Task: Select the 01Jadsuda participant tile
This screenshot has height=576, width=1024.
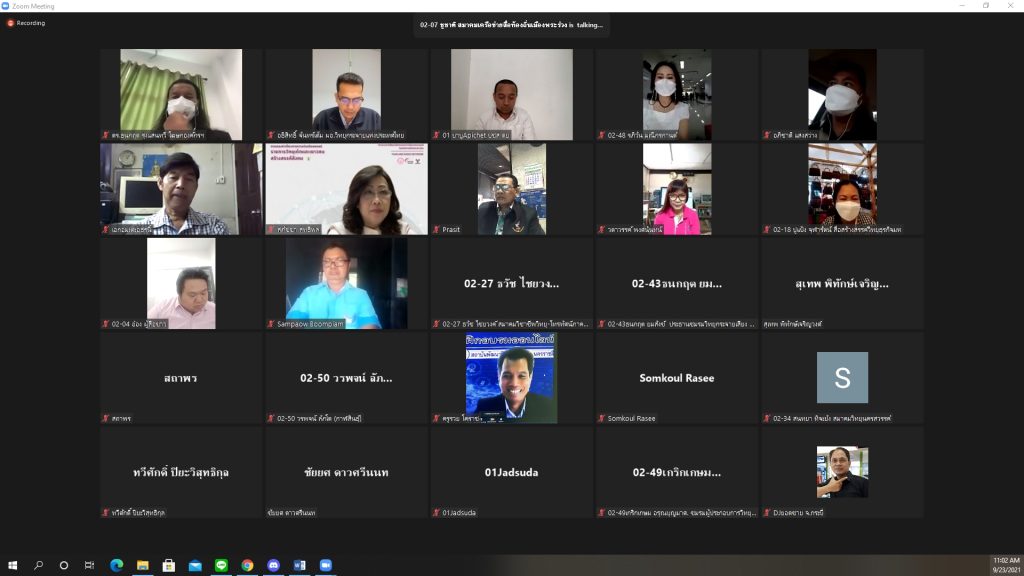Action: pos(511,472)
